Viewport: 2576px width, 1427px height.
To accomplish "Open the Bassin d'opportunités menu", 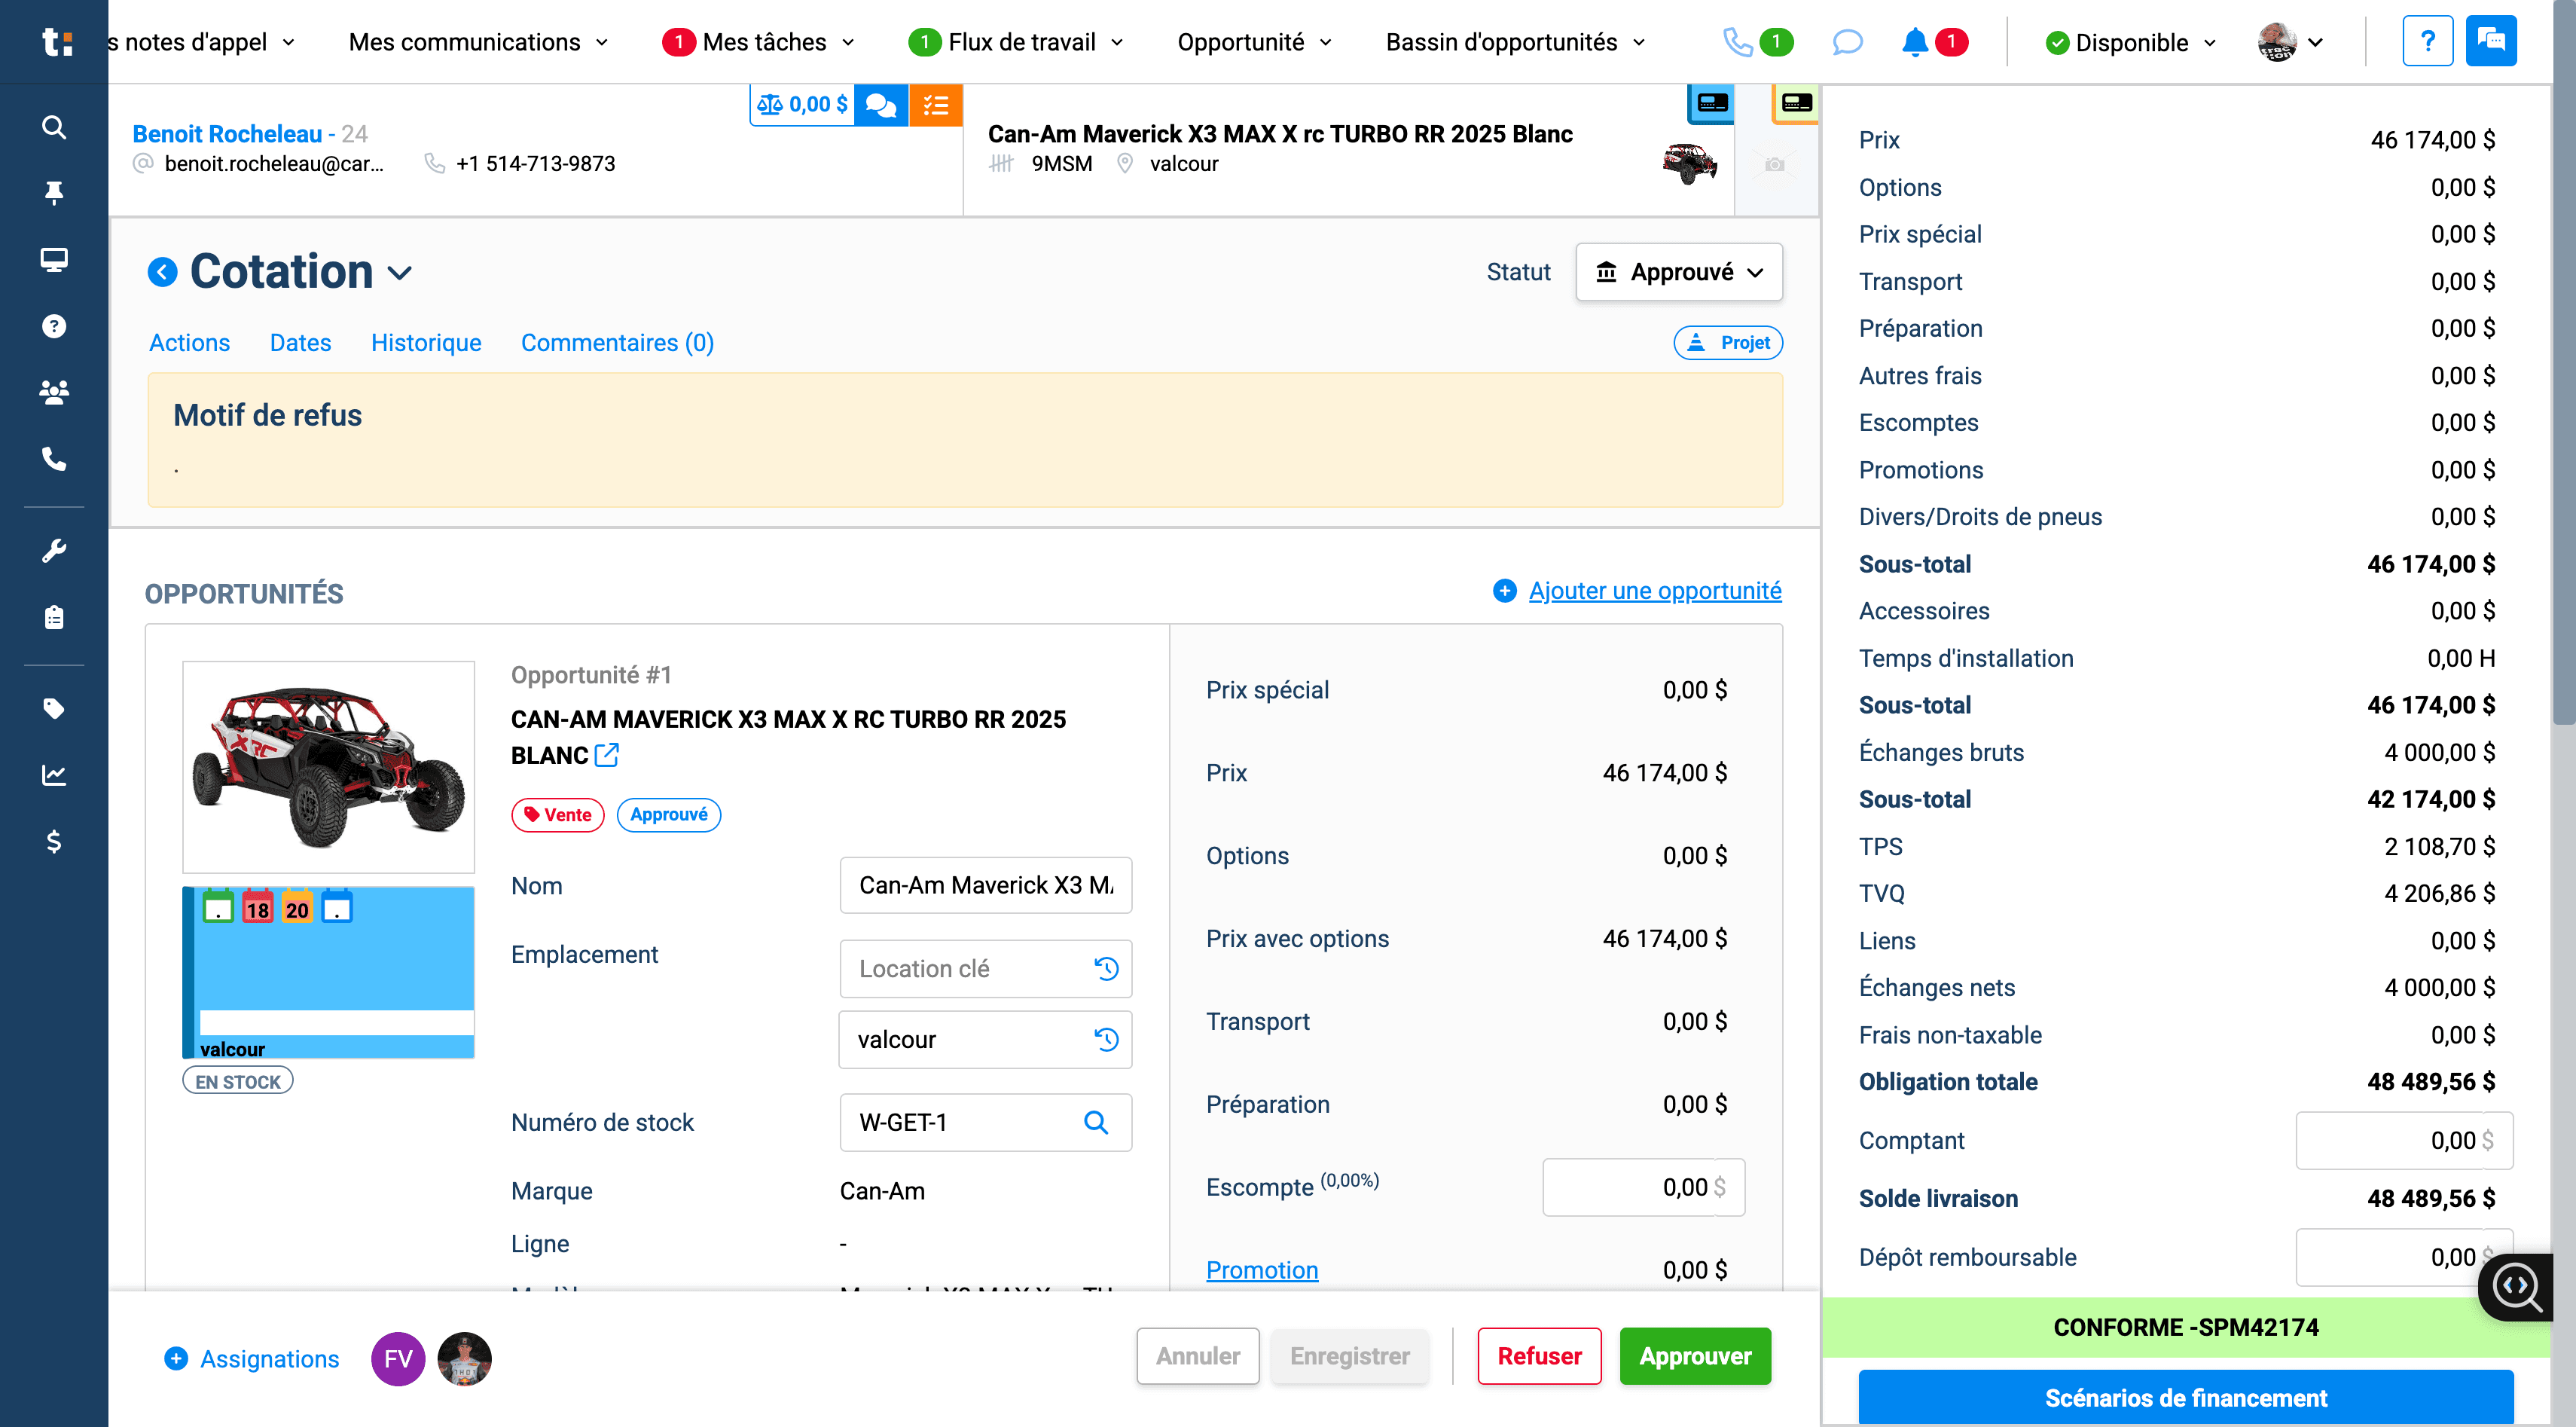I will tap(1514, 42).
